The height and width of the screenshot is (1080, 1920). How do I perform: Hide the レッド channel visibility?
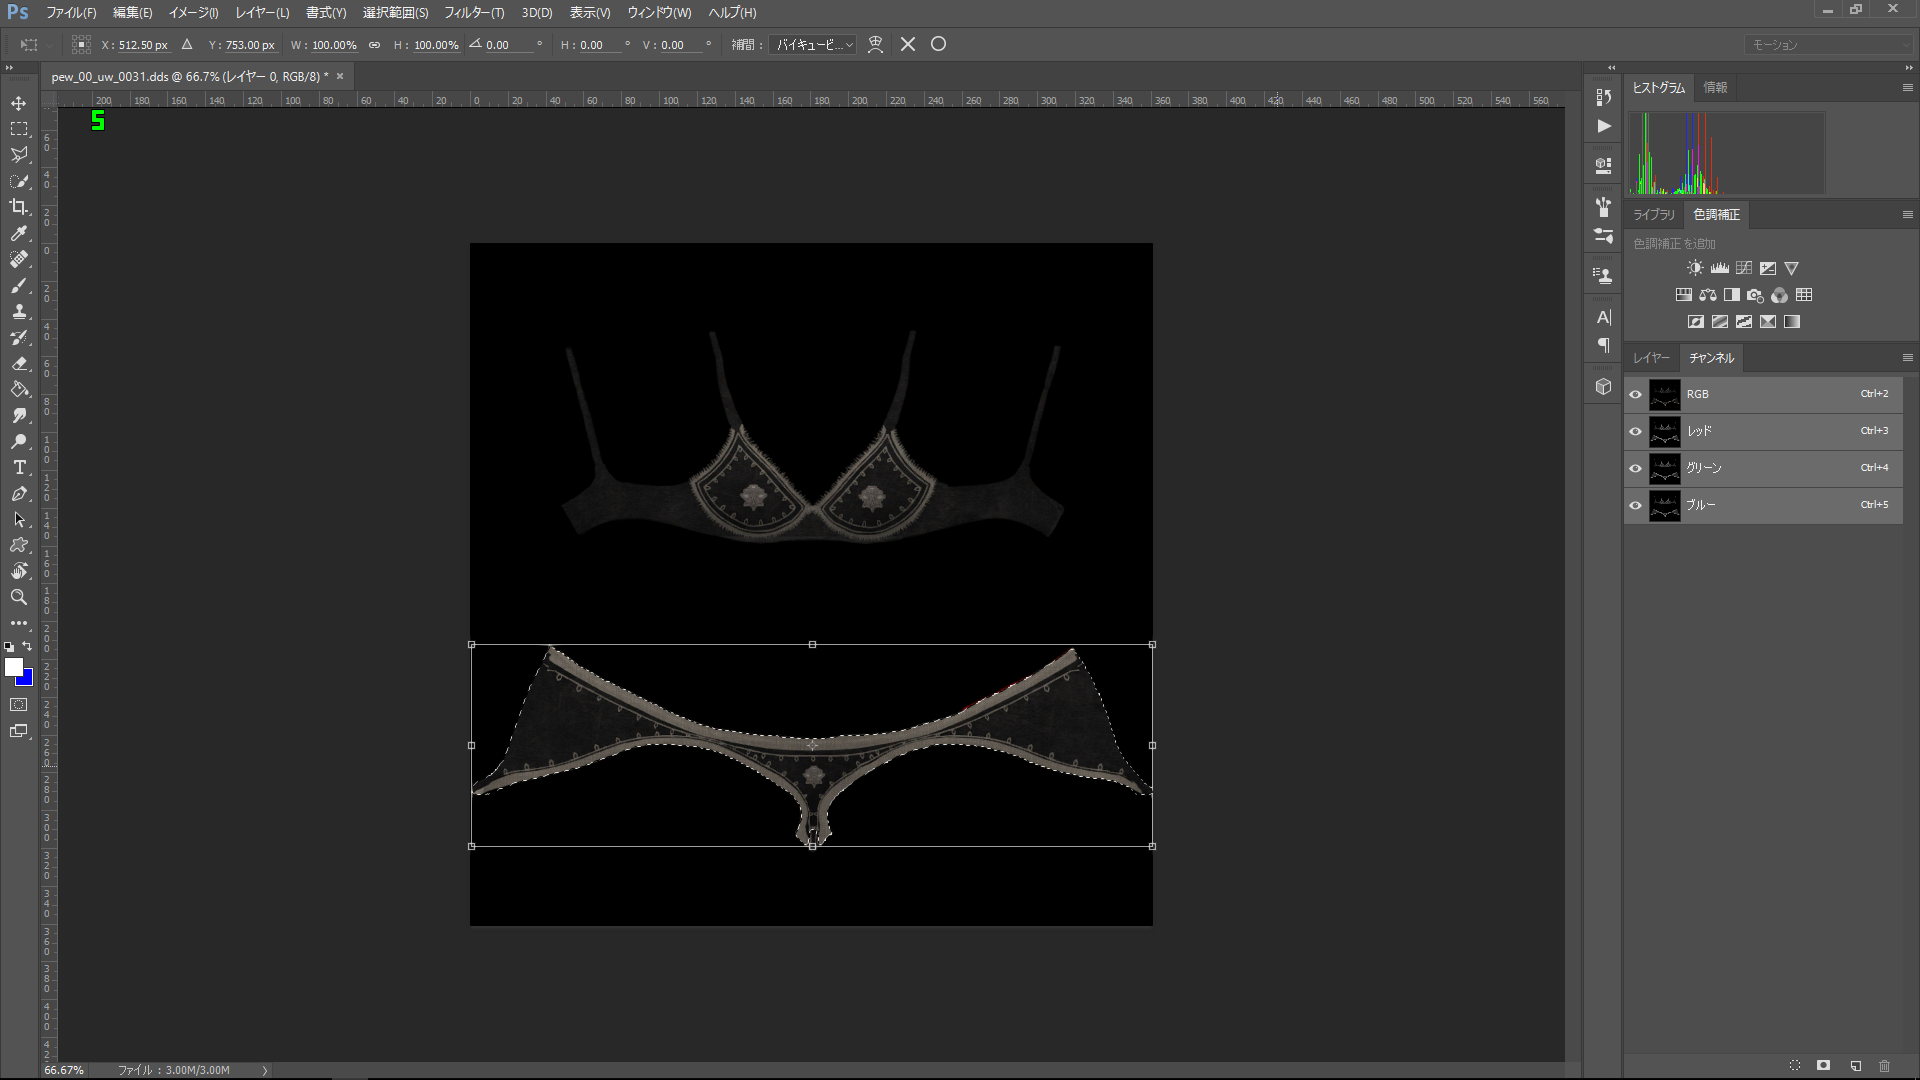pos(1636,431)
